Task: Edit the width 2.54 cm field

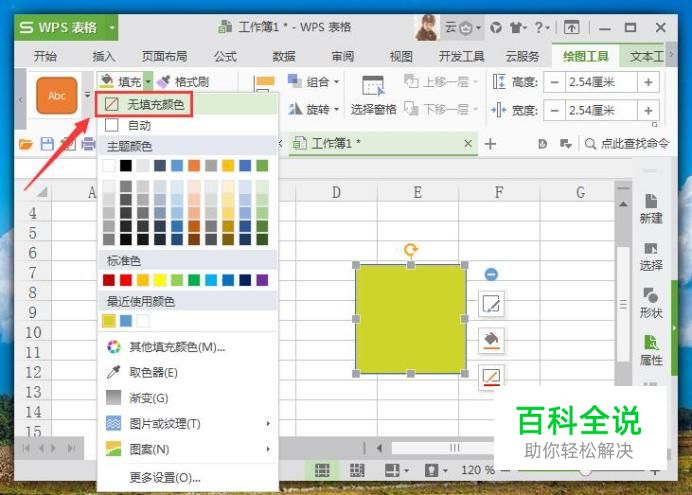Action: point(601,110)
